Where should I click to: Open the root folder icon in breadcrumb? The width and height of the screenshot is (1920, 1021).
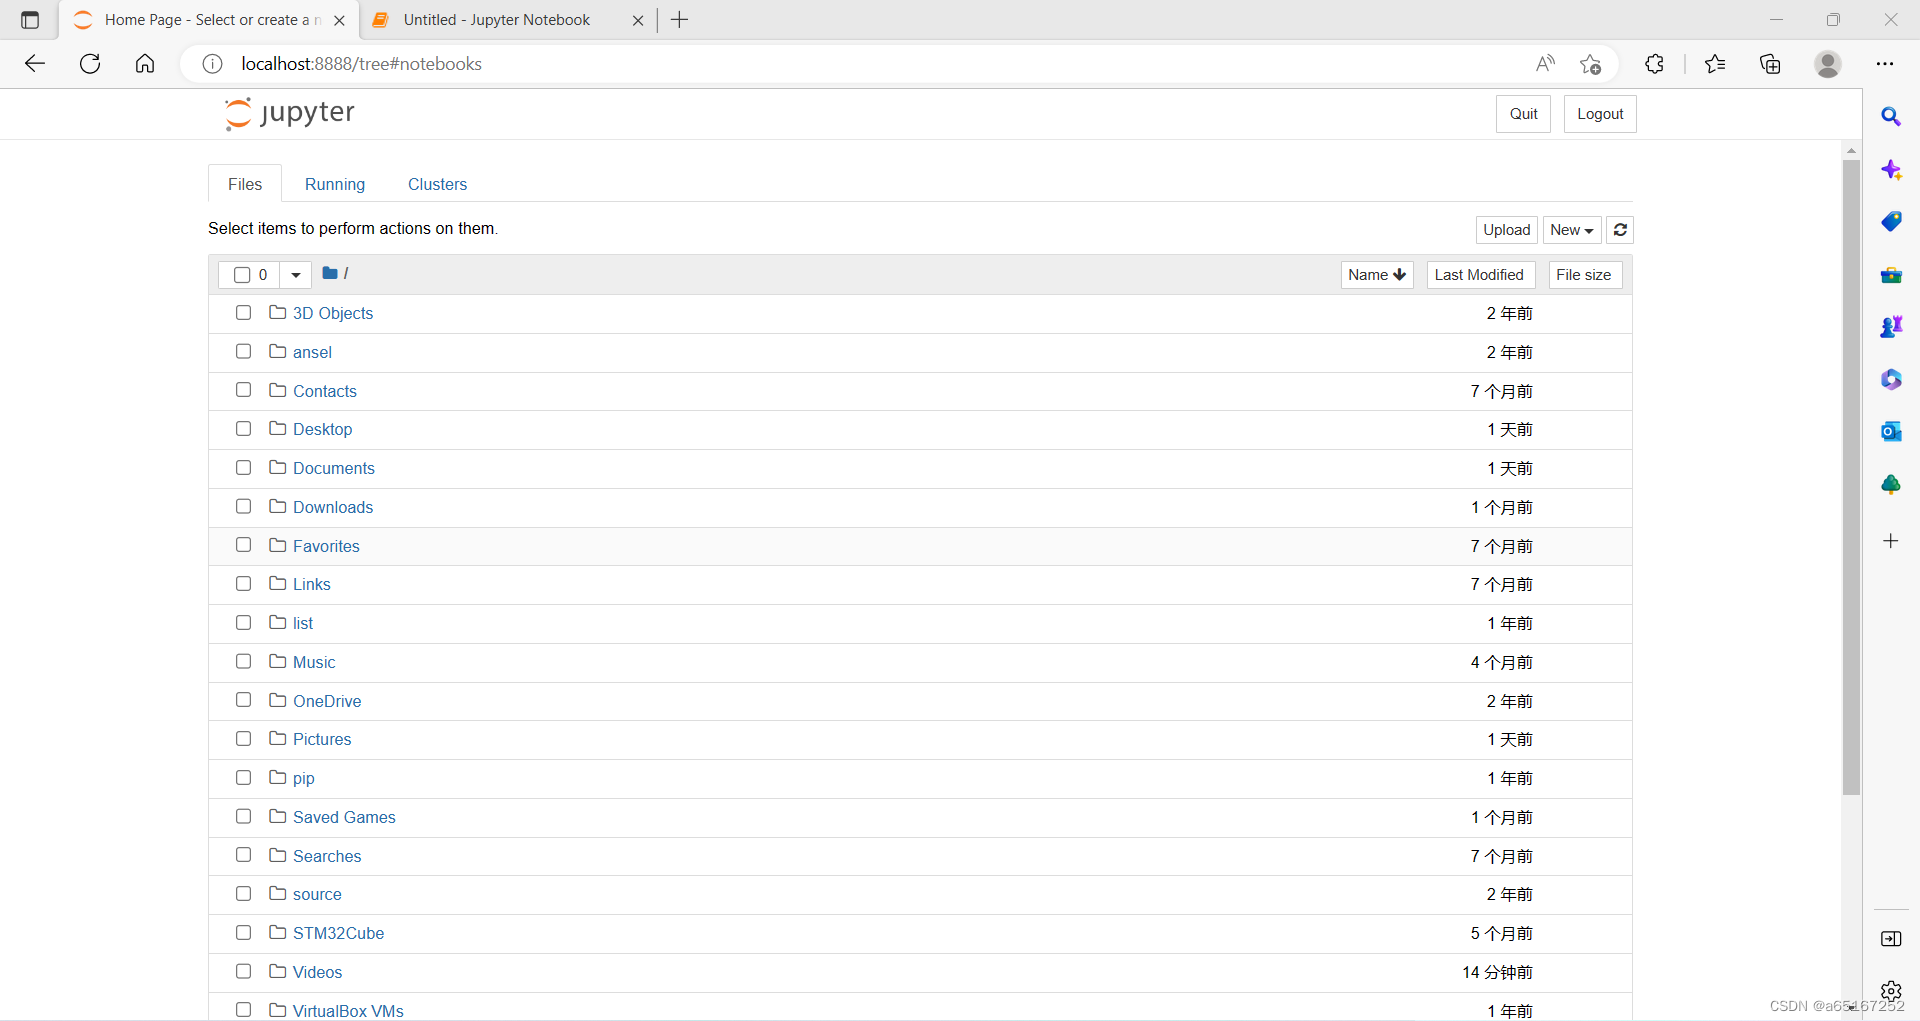[329, 273]
